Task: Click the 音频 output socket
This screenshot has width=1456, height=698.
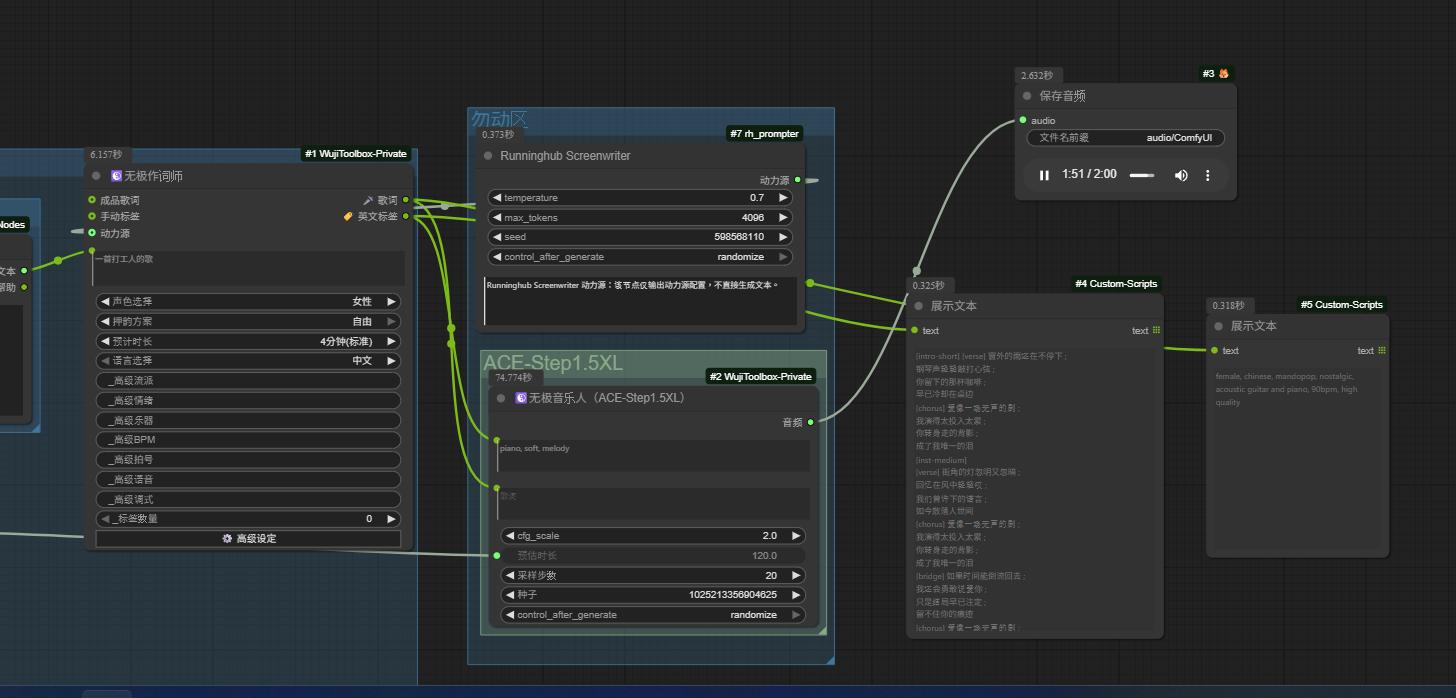Action: point(810,422)
